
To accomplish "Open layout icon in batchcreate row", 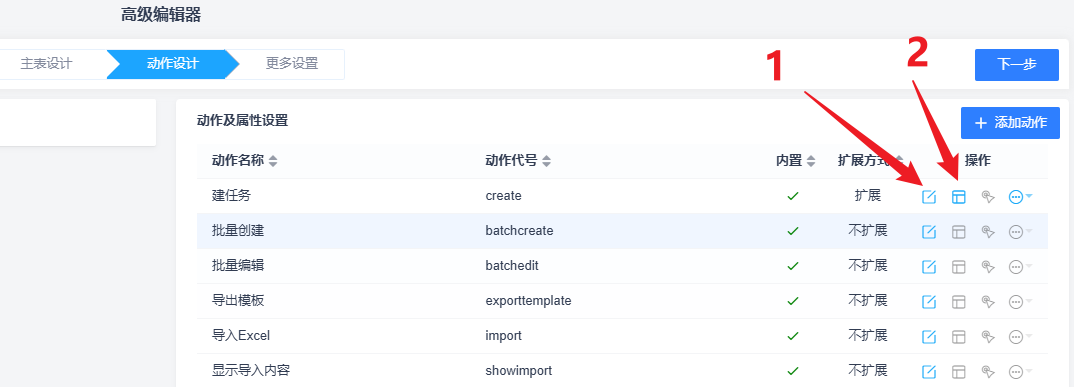I will coord(958,232).
